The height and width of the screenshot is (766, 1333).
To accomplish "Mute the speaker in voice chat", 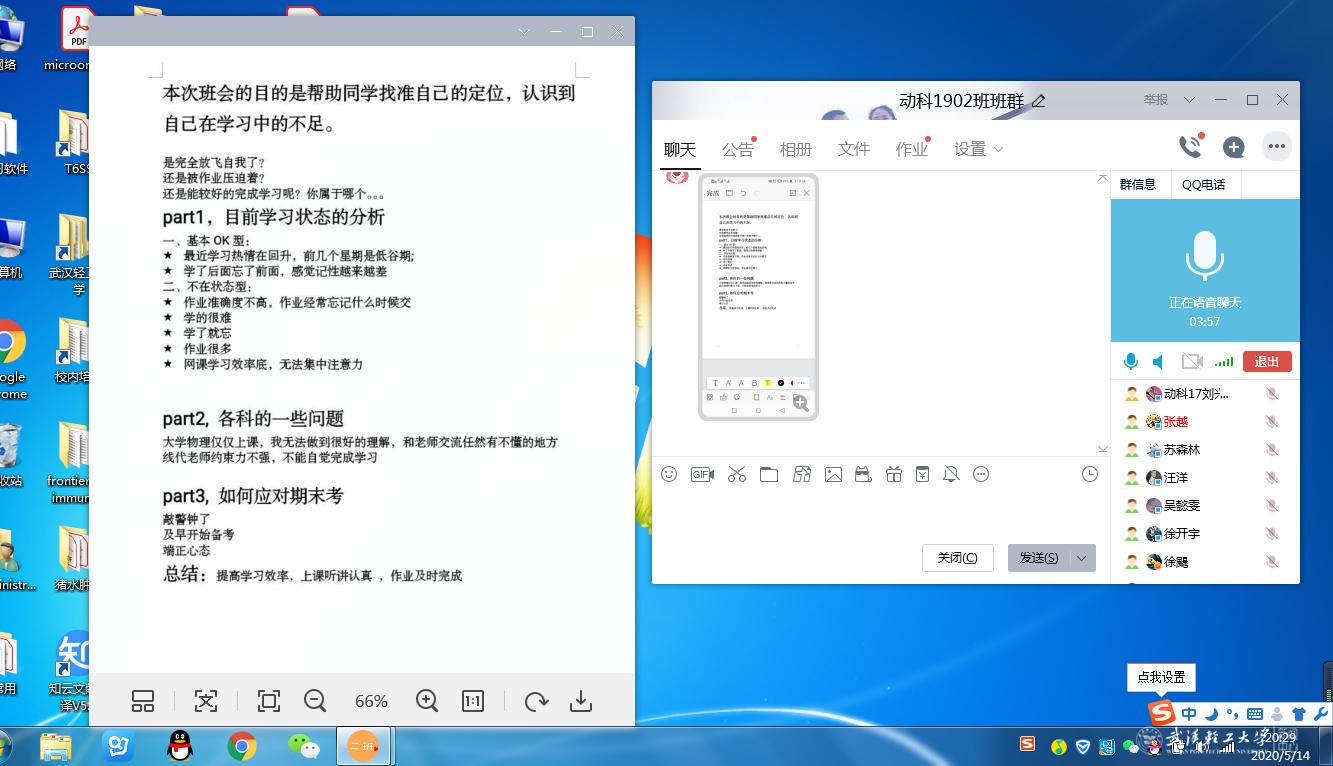I will pos(1158,361).
